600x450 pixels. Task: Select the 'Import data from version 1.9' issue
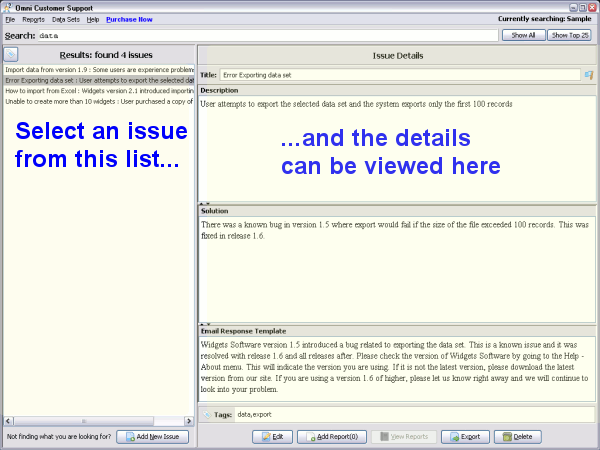[99, 70]
